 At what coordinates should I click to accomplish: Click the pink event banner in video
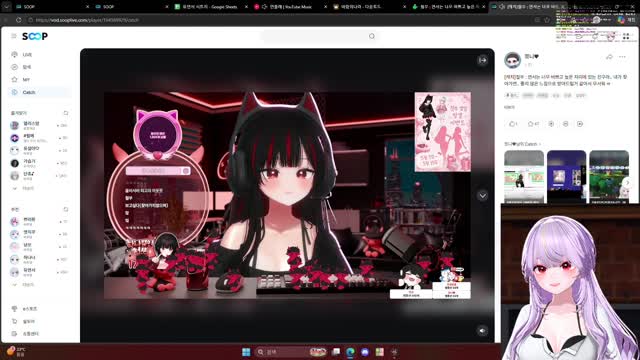click(x=442, y=132)
